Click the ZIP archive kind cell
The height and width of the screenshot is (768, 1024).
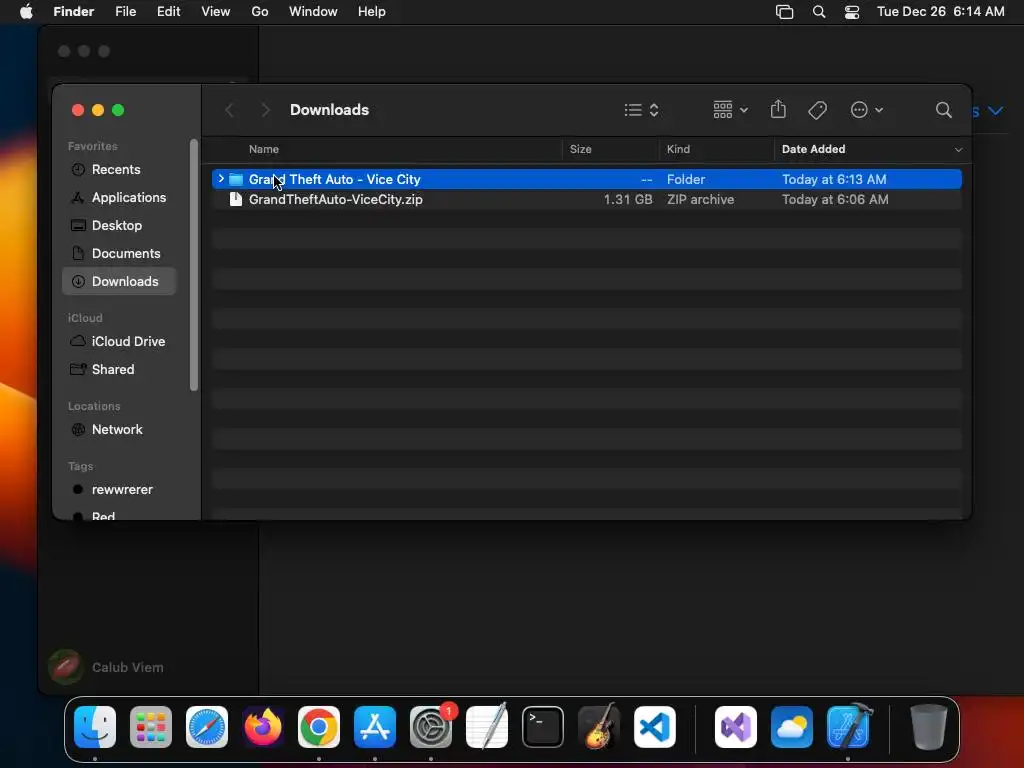700,200
